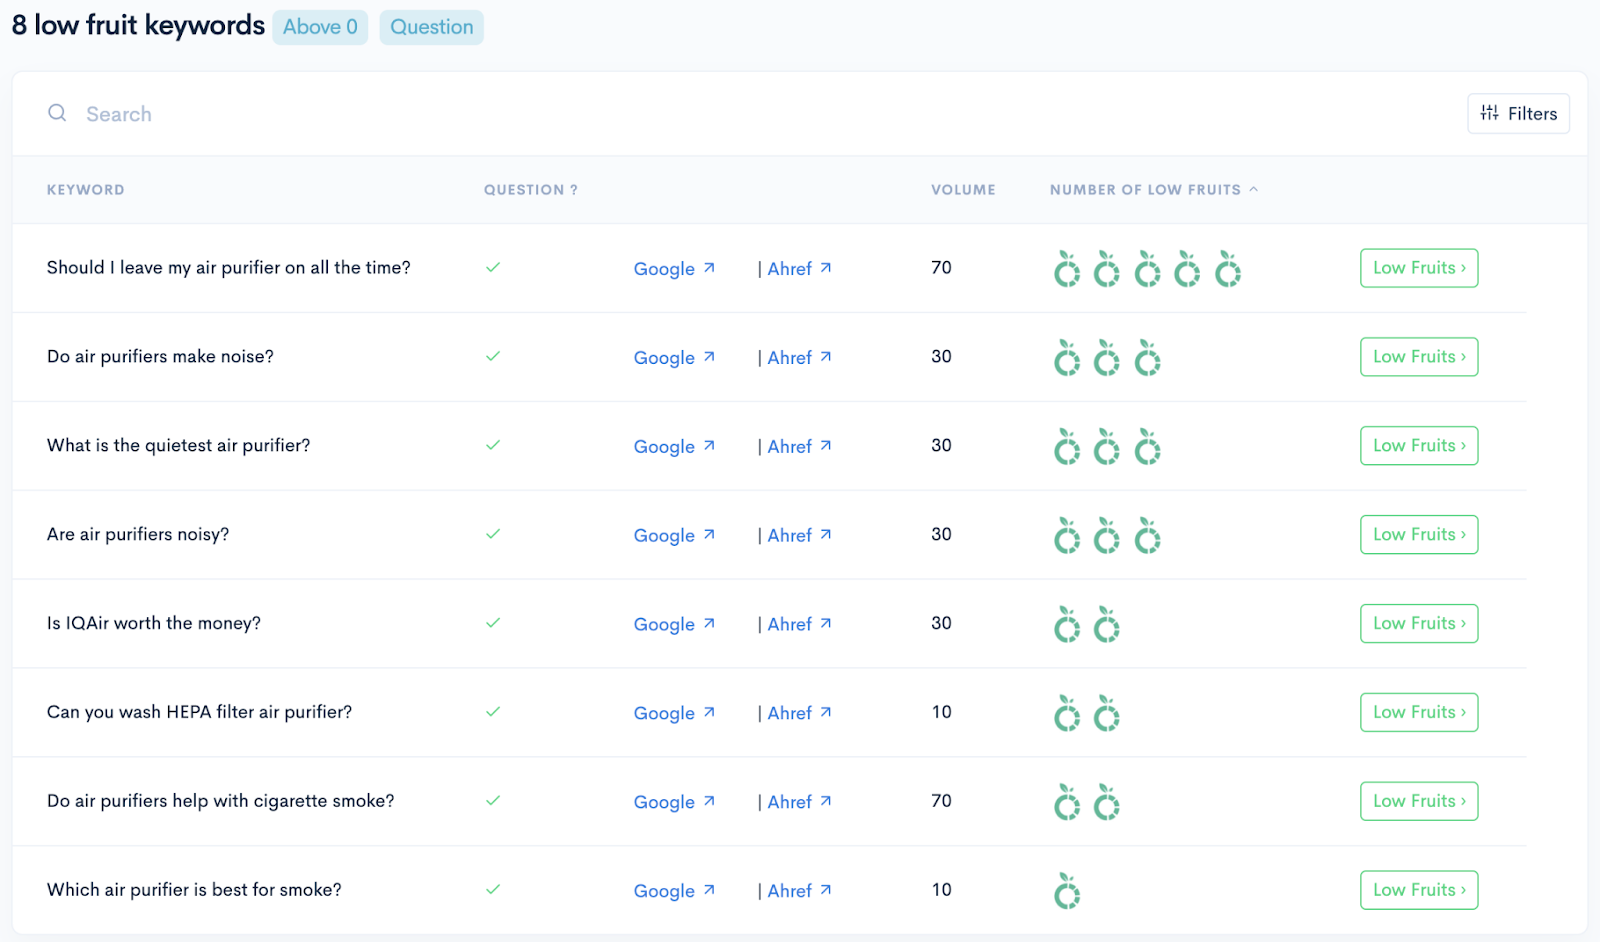Viewport: 1600px width, 942px height.
Task: Open the Filters panel
Action: point(1518,113)
